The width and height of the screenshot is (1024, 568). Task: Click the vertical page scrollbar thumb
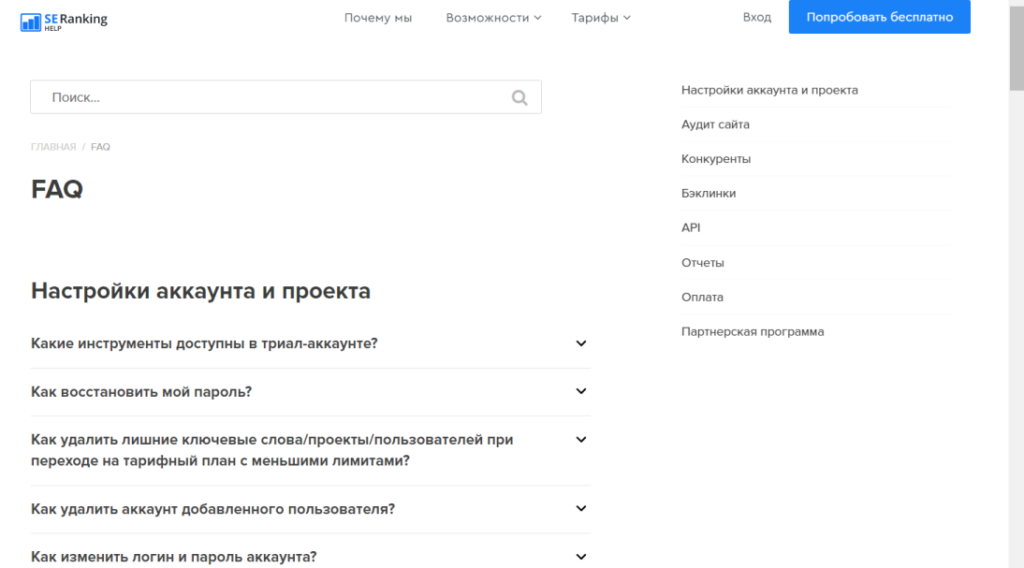point(1016,47)
